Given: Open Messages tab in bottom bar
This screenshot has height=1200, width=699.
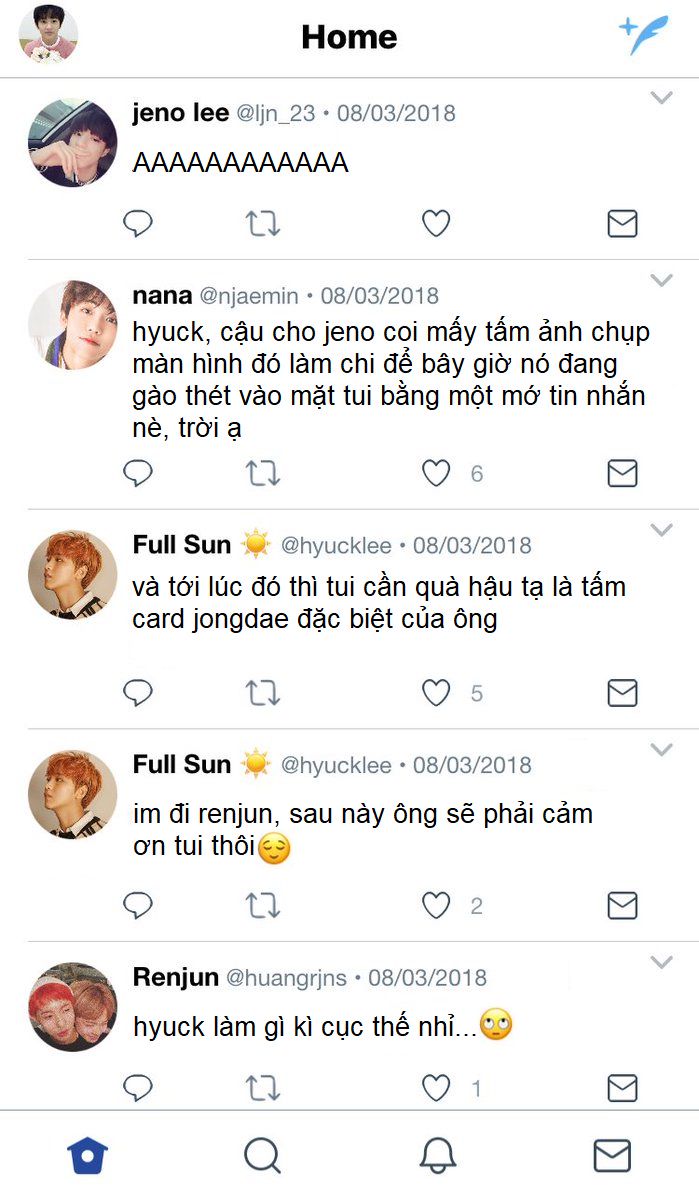Looking at the screenshot, I should coord(612,1156).
